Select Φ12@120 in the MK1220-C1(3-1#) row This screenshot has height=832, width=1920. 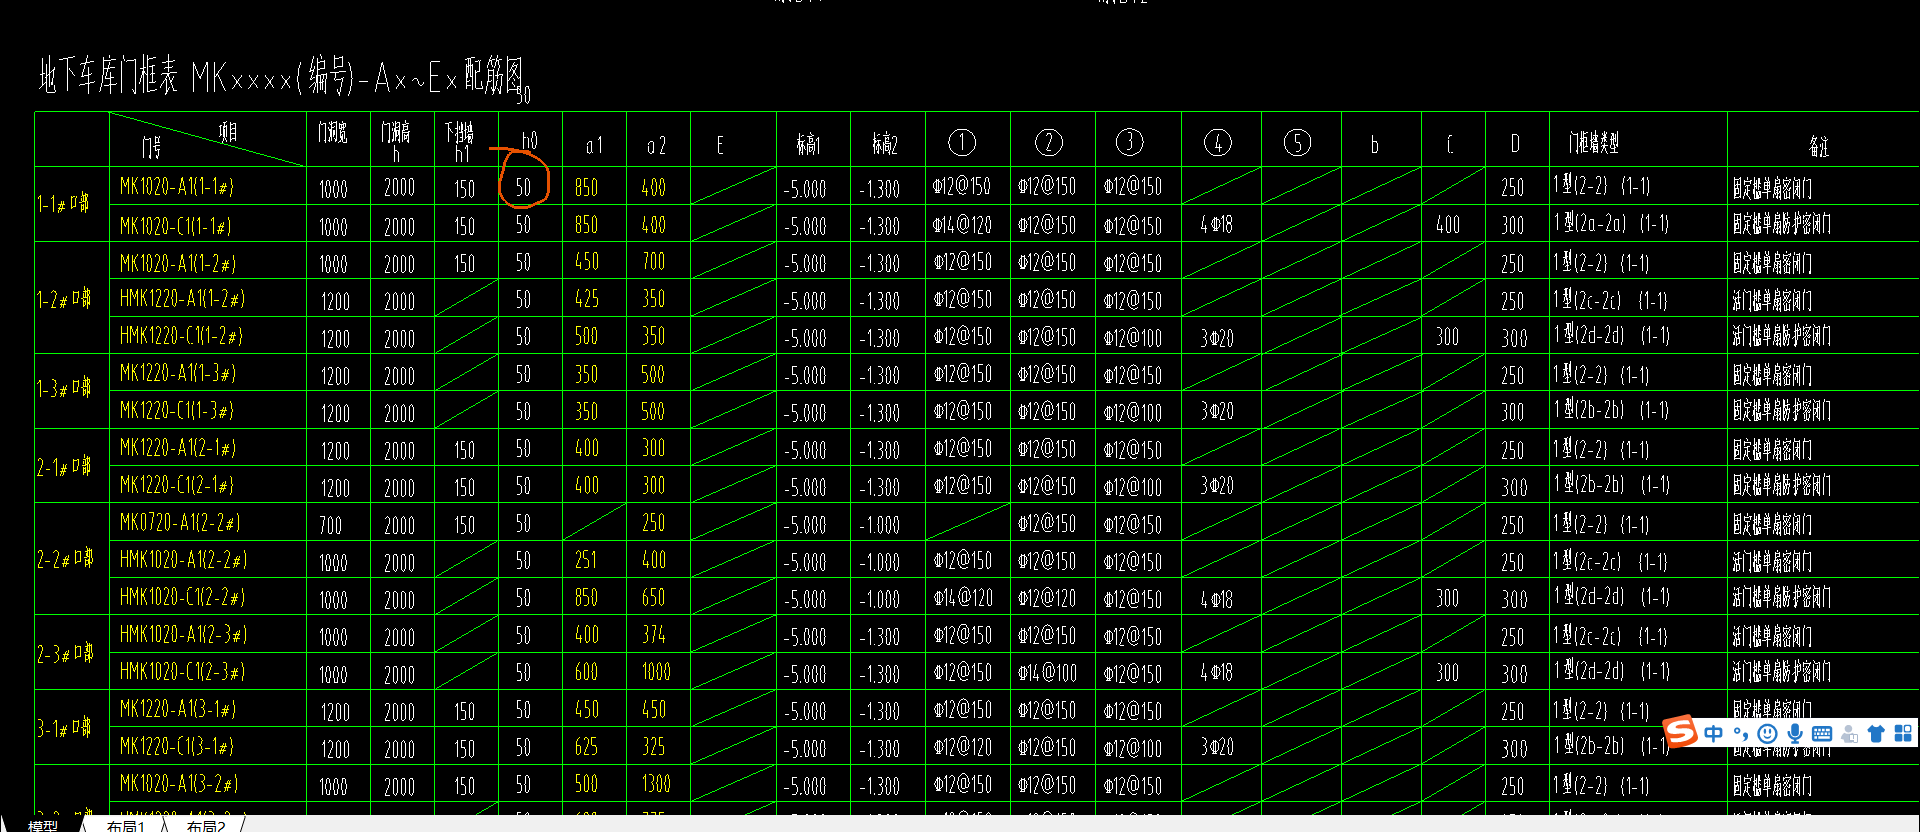click(x=962, y=748)
